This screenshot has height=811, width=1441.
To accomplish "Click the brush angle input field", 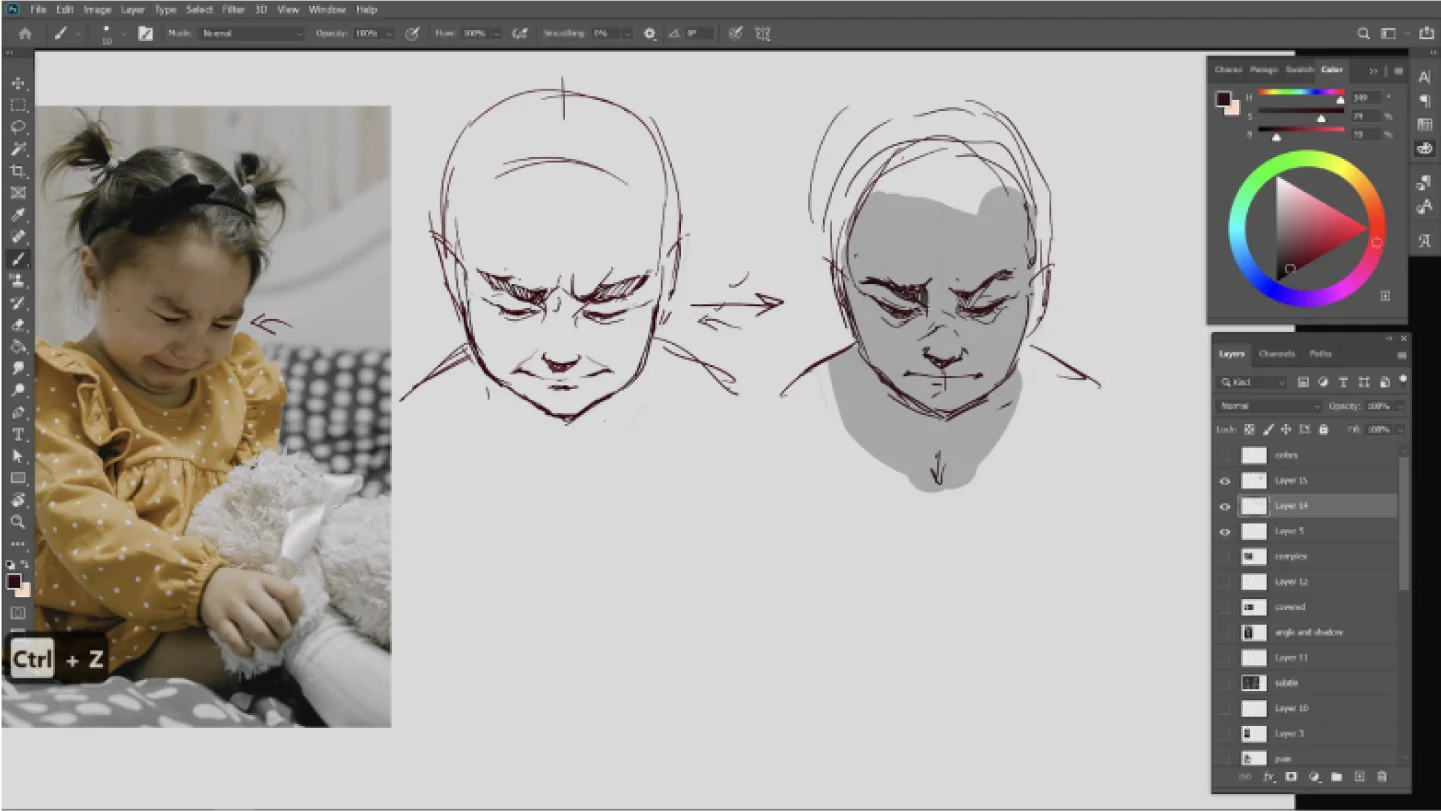I will (x=698, y=33).
